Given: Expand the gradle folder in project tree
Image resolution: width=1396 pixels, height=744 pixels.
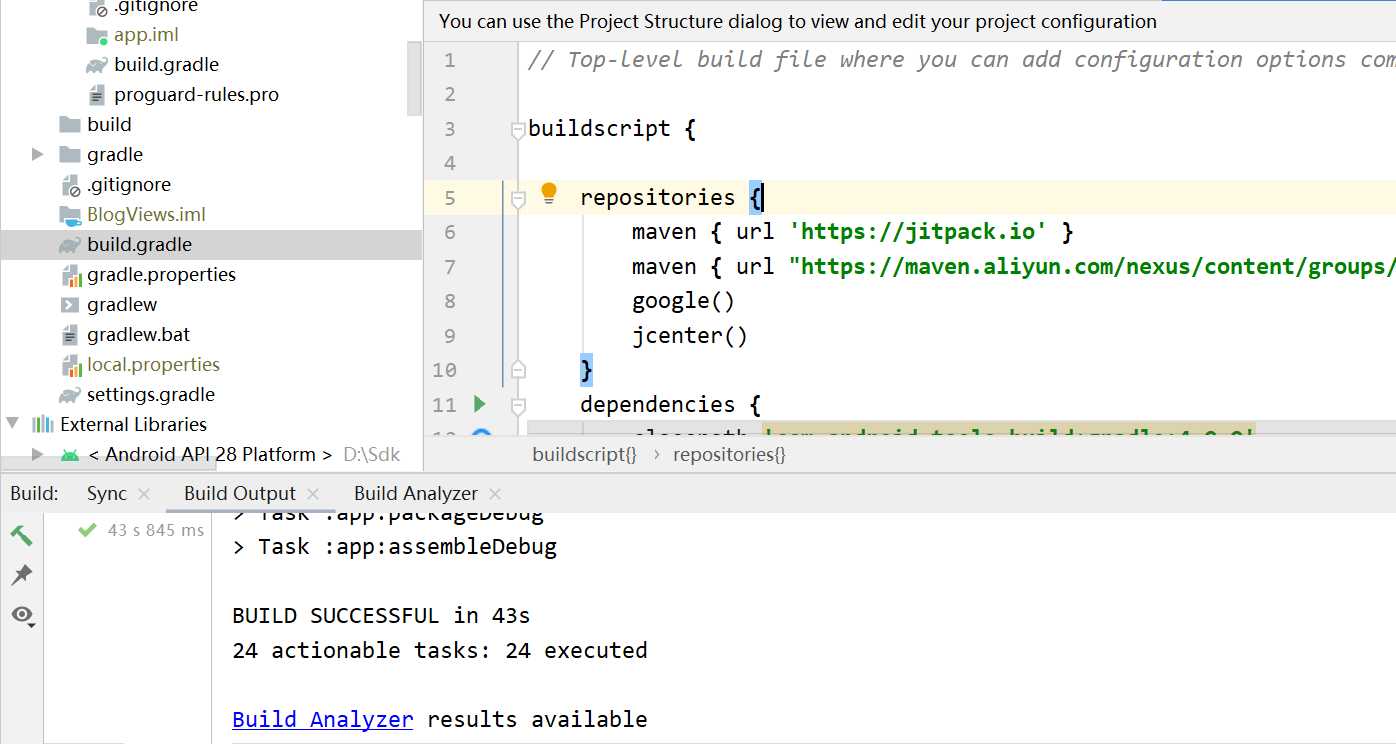Looking at the screenshot, I should pos(37,154).
